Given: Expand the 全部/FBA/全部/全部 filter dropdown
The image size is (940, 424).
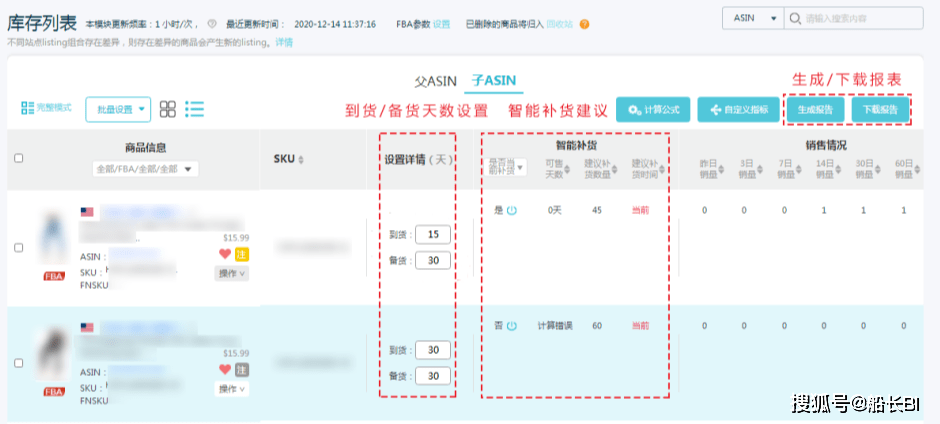Looking at the screenshot, I should [x=145, y=169].
